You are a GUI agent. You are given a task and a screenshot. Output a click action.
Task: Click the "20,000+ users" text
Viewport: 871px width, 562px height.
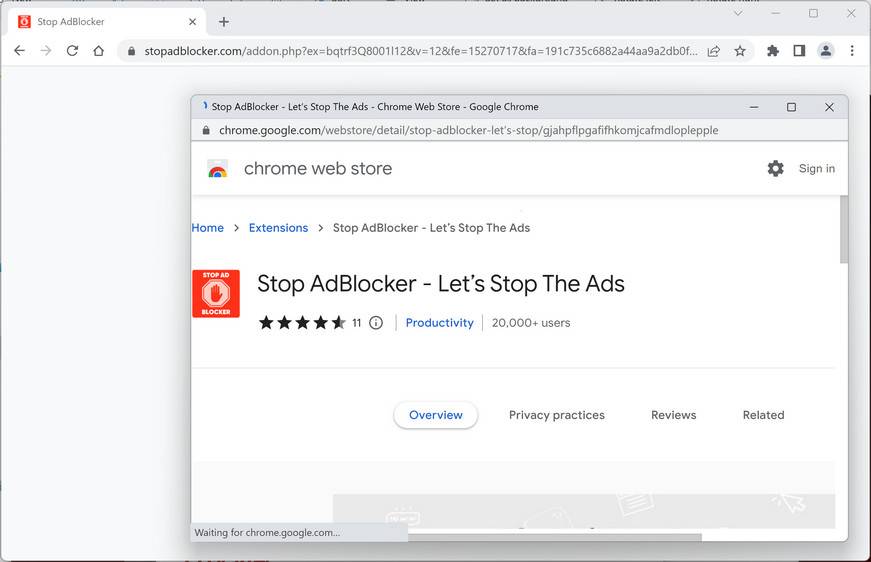click(x=531, y=323)
